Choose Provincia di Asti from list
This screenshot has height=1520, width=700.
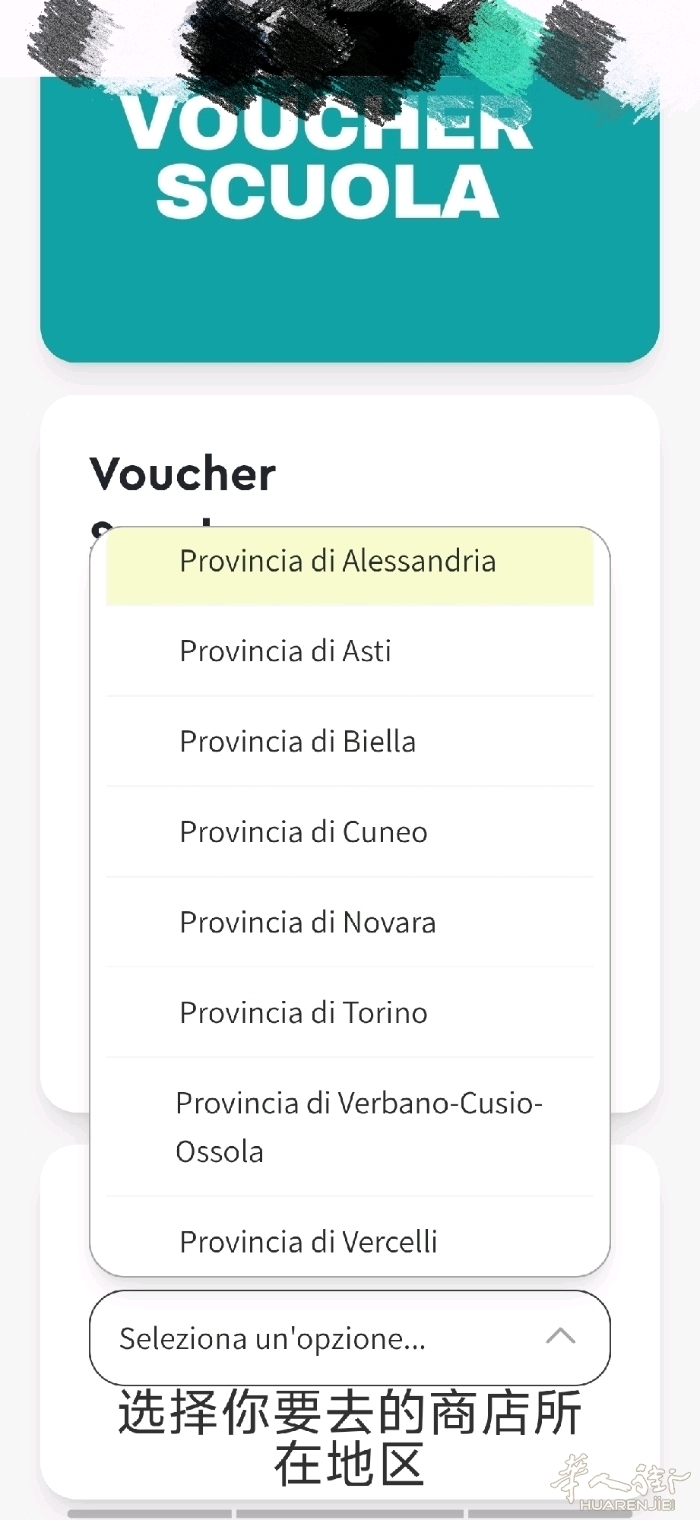point(350,651)
